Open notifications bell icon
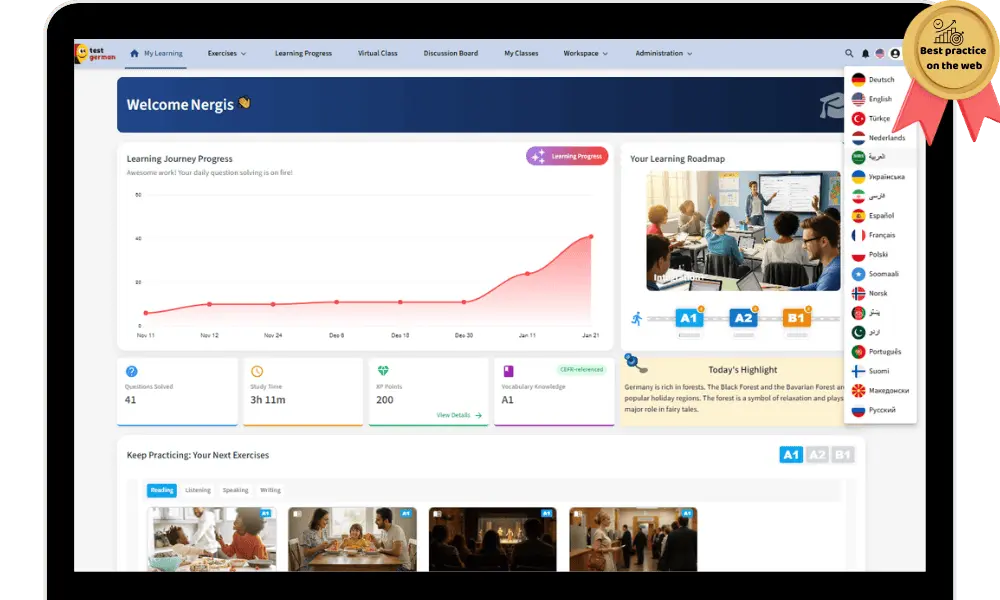The width and height of the screenshot is (1000, 600). [865, 54]
